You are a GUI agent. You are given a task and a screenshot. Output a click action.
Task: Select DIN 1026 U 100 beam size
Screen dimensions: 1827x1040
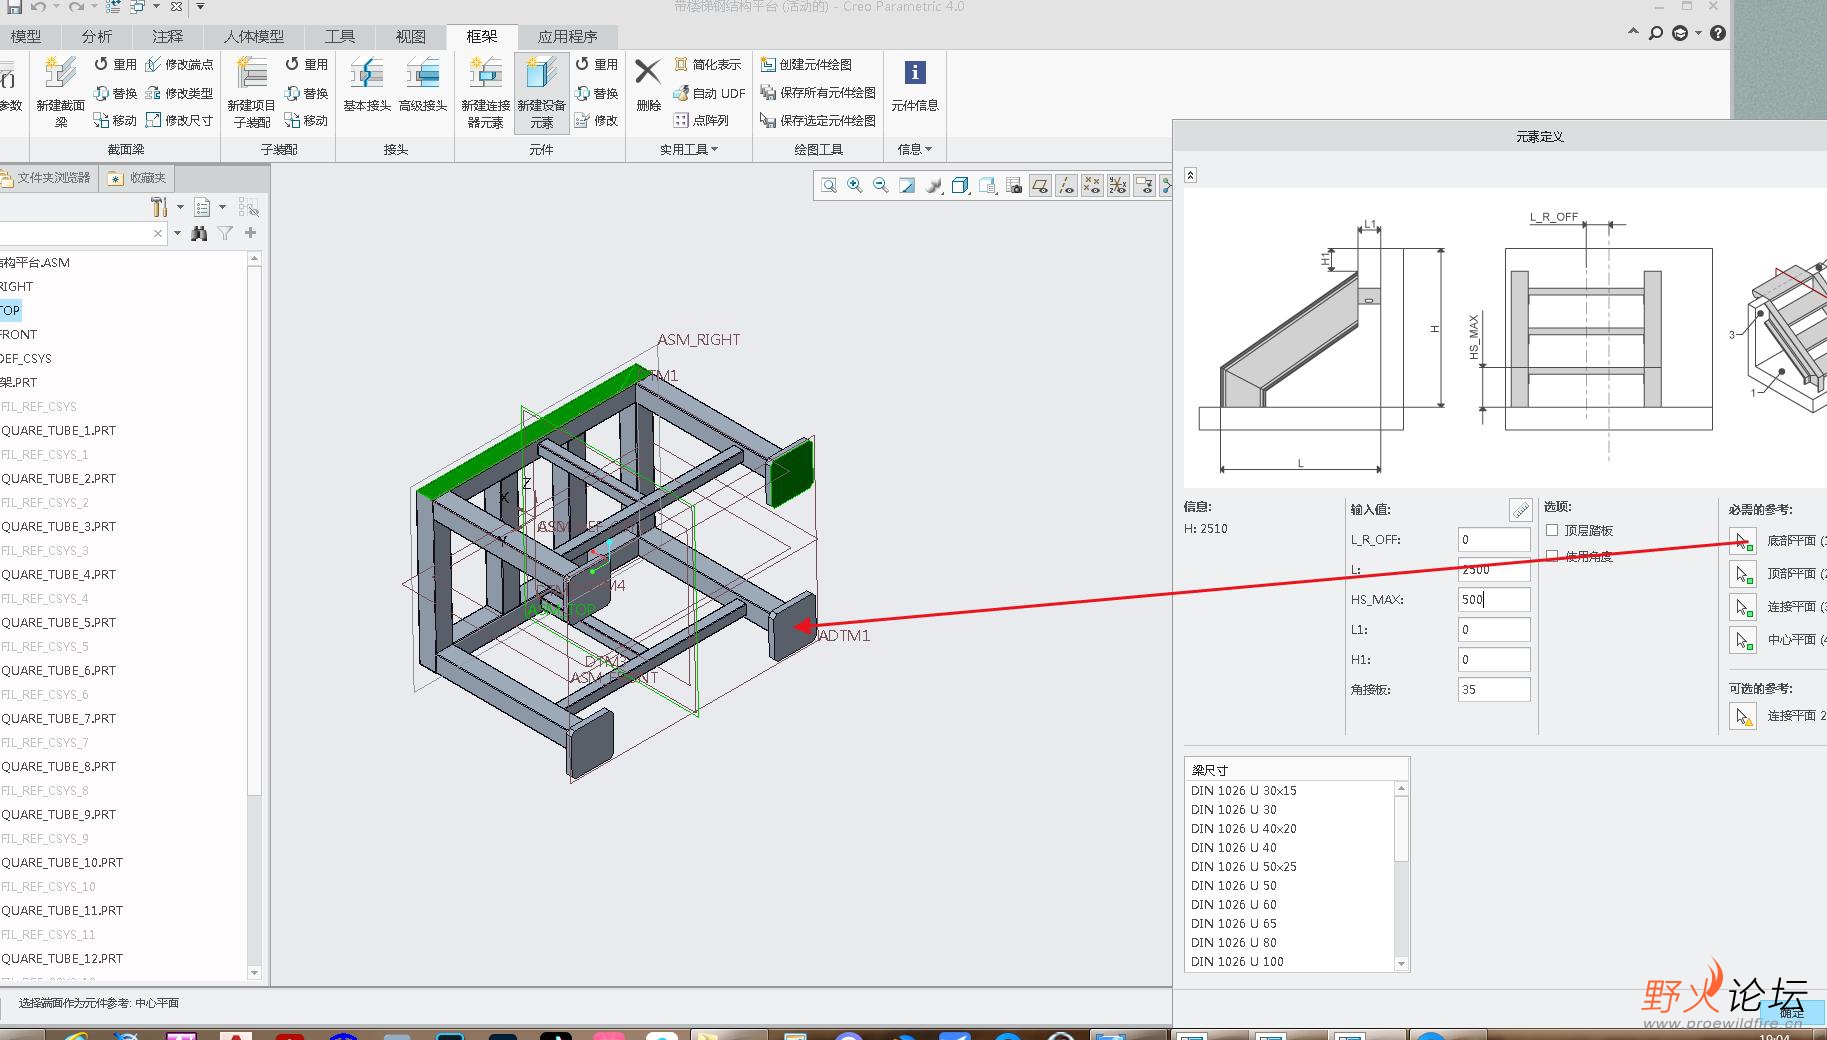pyautogui.click(x=1237, y=962)
